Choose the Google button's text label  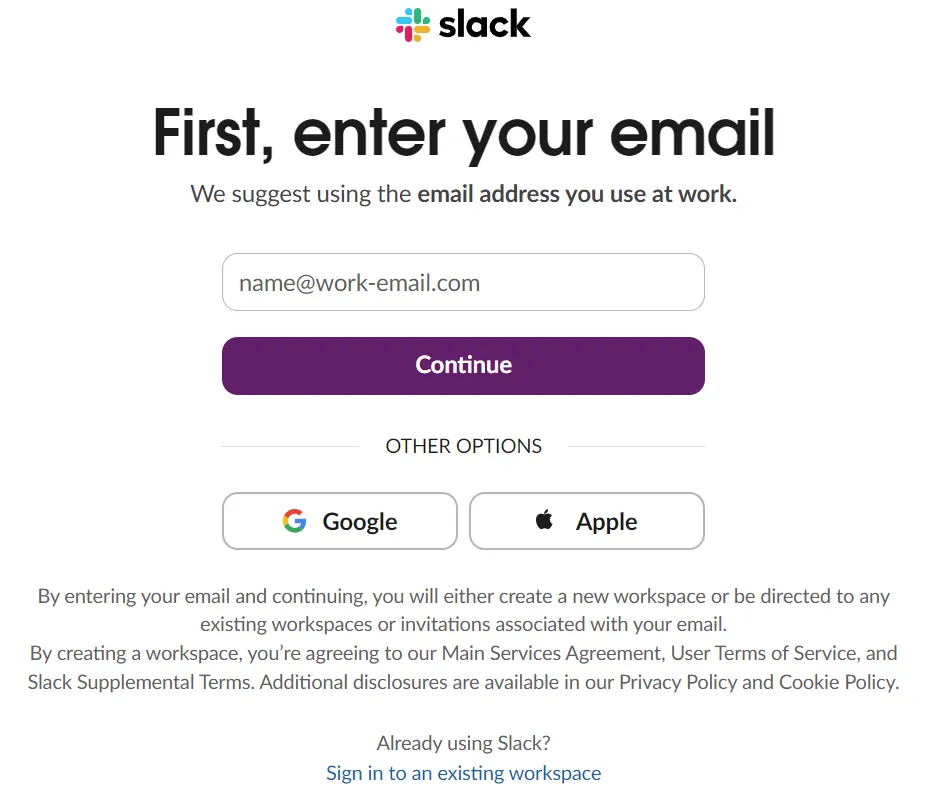[360, 522]
